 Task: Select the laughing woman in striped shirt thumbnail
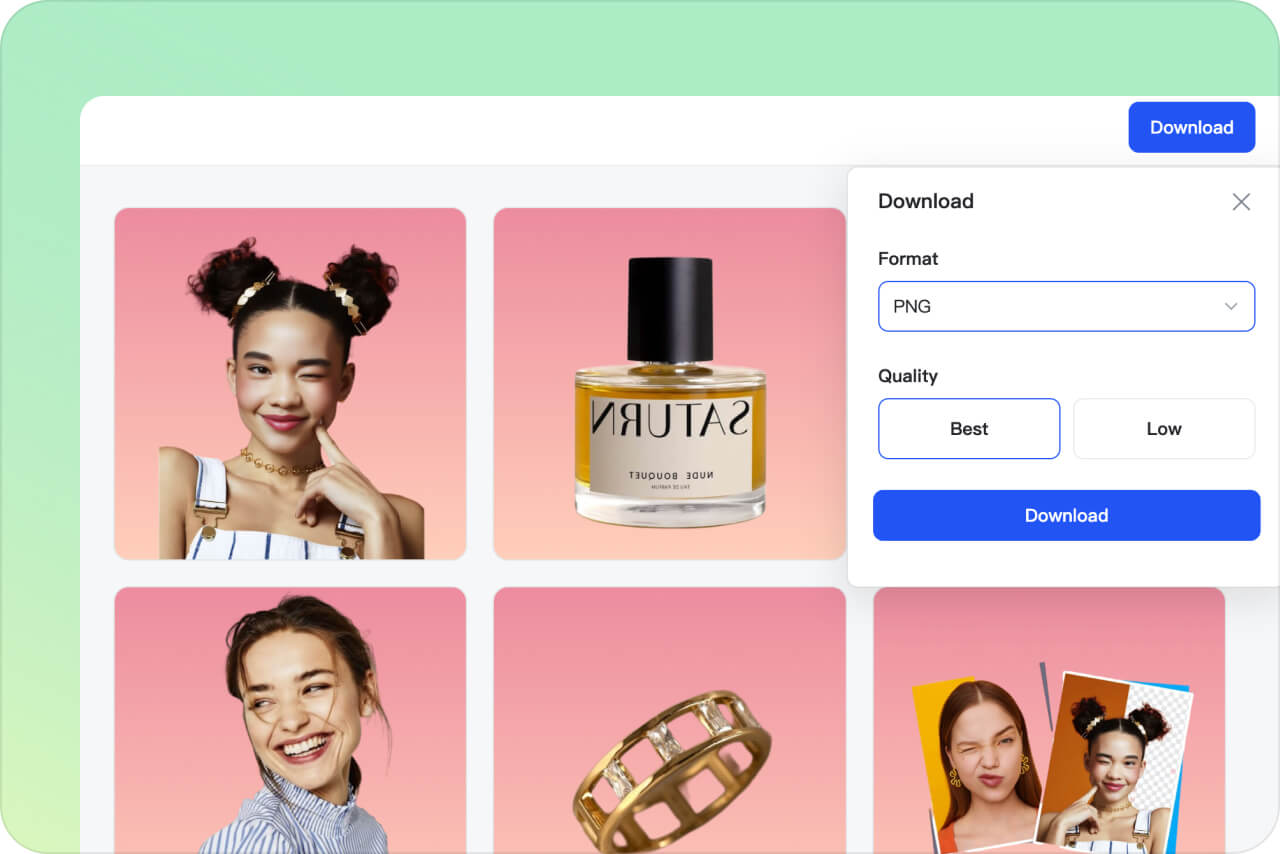290,720
